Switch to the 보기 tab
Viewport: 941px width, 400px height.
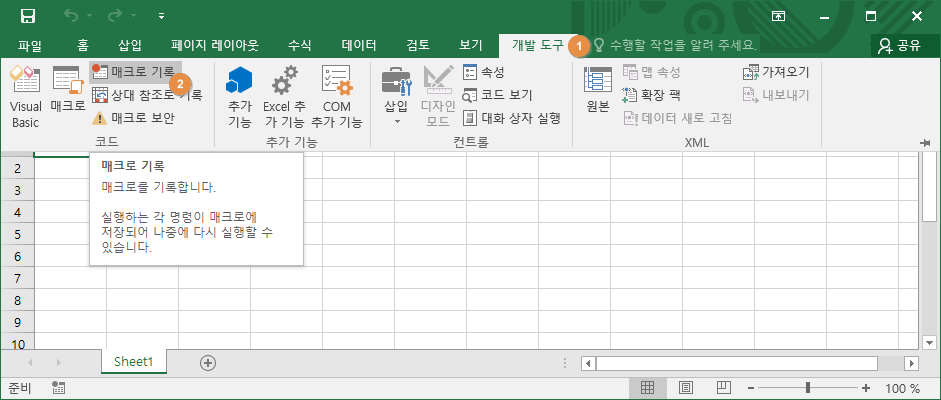point(470,45)
